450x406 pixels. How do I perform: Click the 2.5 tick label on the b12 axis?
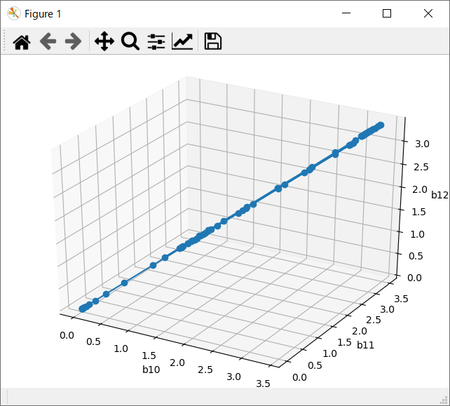[x=421, y=167]
